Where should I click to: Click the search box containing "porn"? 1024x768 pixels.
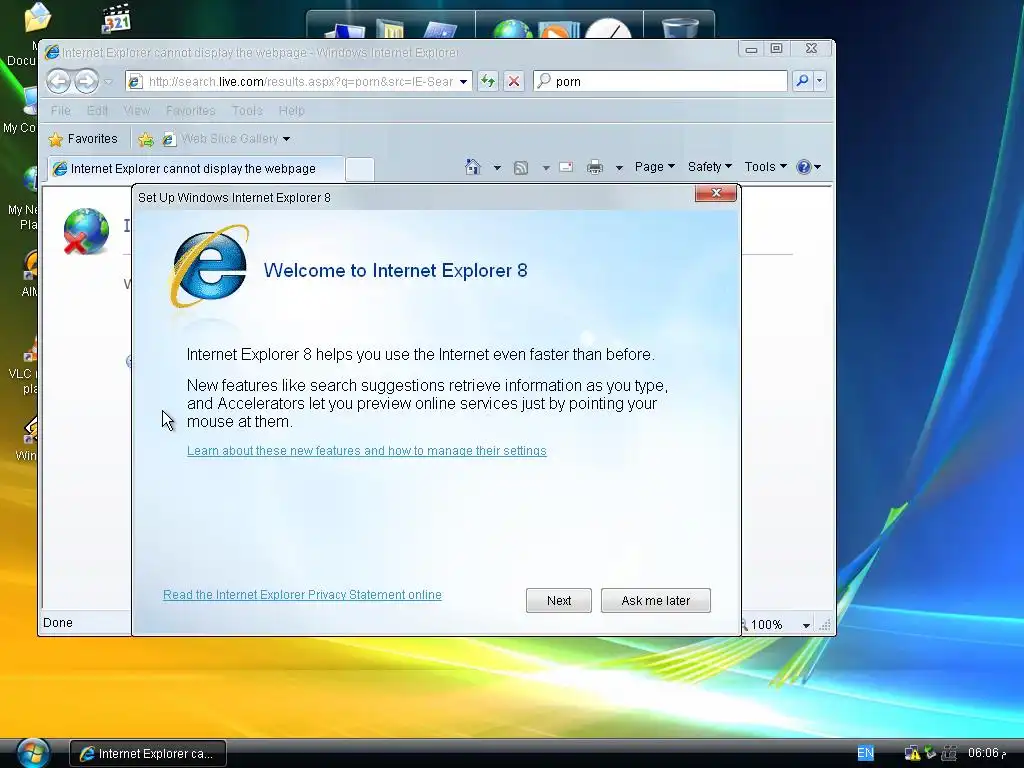click(x=660, y=82)
